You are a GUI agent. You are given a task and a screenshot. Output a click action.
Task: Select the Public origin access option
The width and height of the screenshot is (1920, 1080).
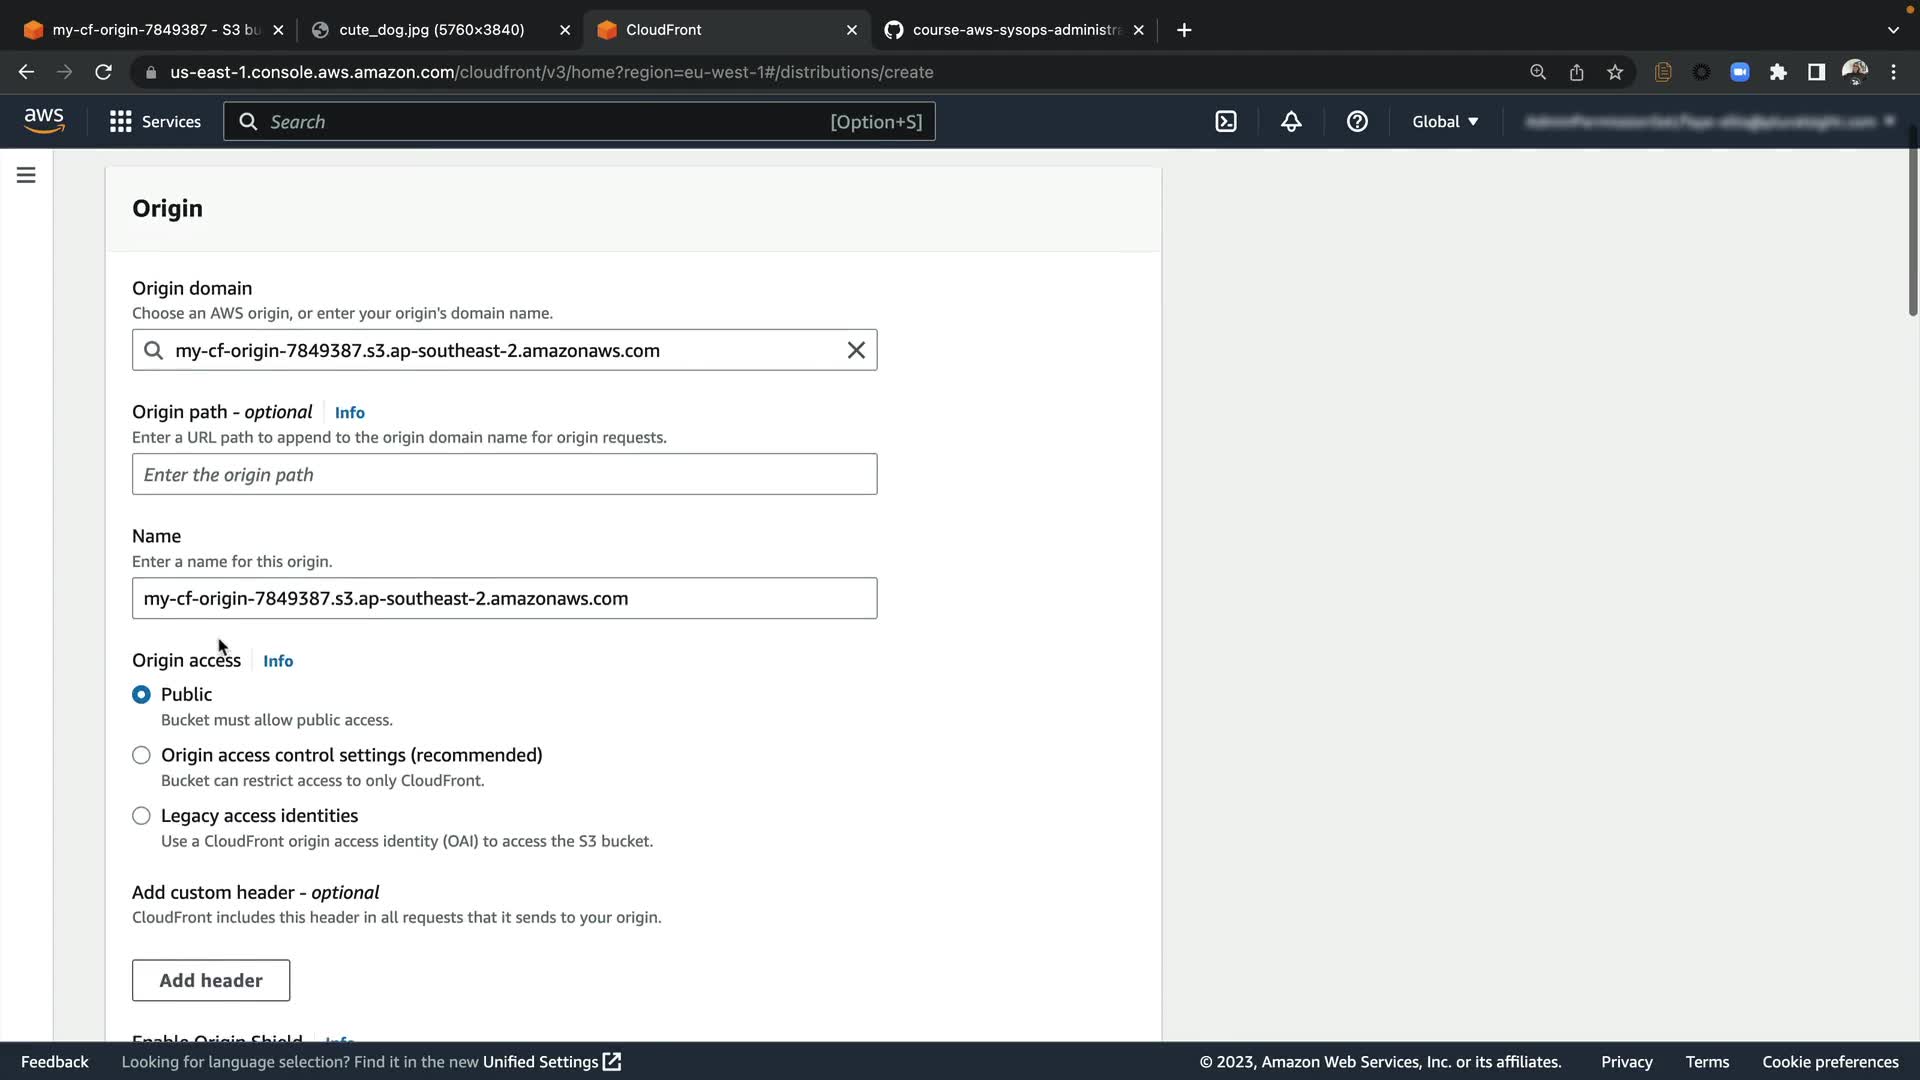[141, 694]
